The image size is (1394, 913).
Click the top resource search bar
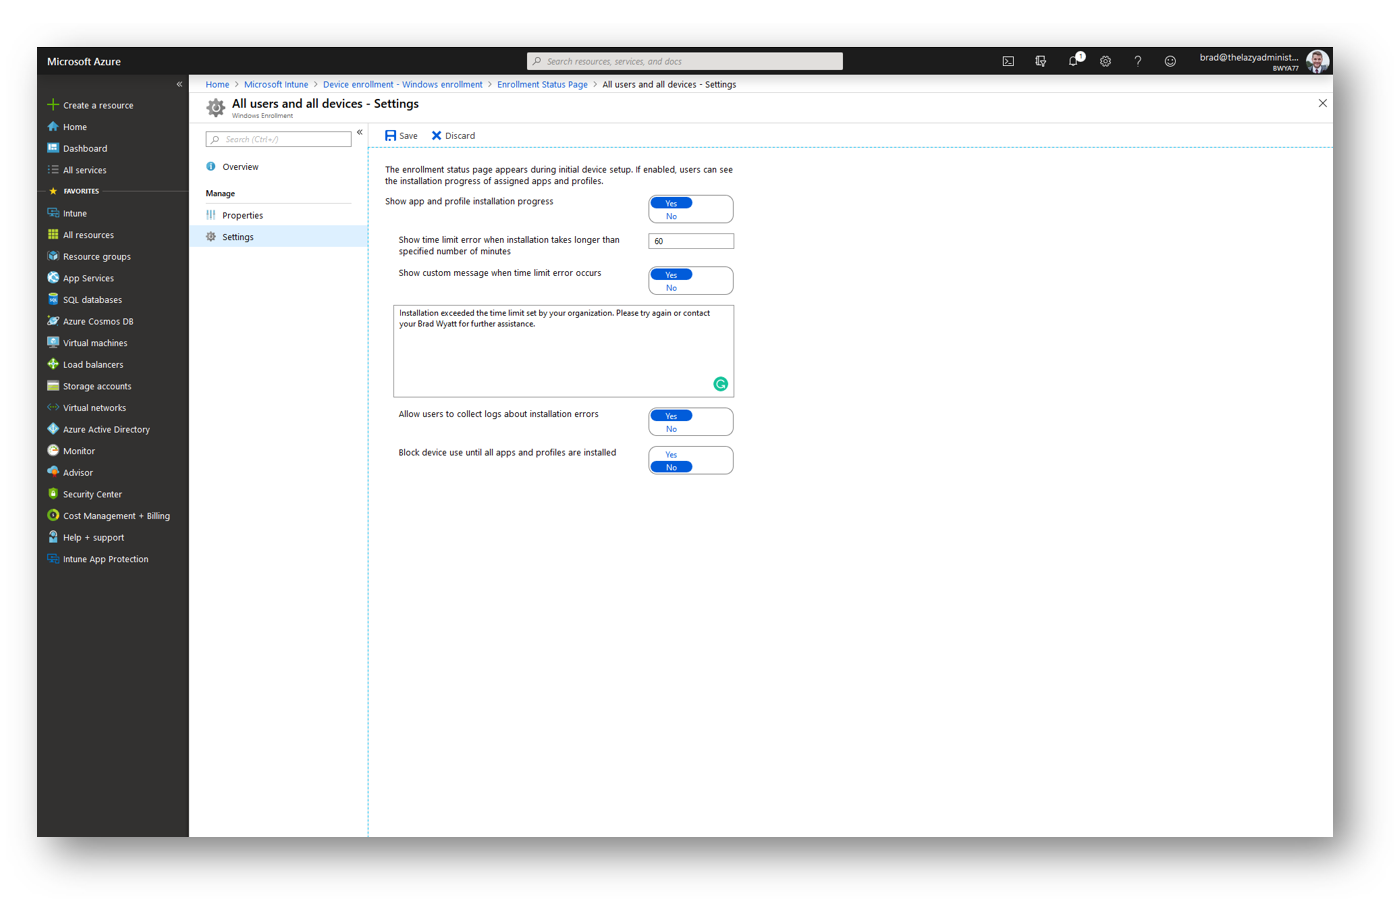pos(685,61)
